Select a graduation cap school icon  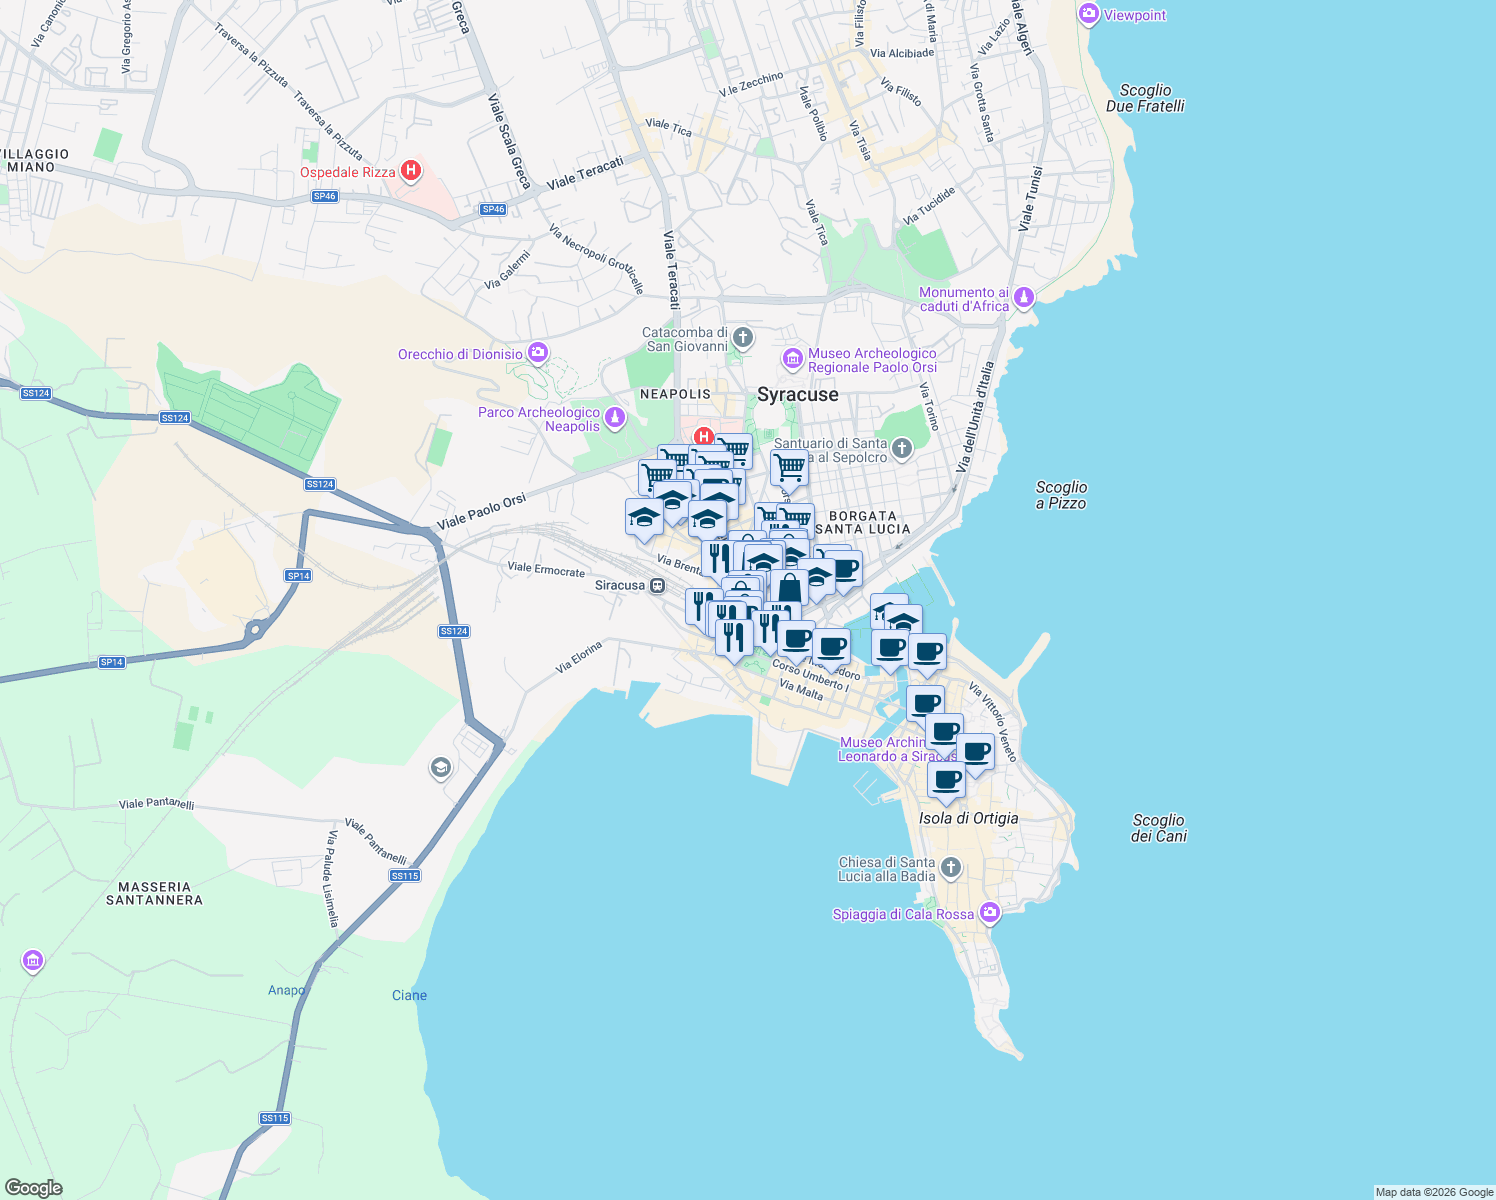645,517
